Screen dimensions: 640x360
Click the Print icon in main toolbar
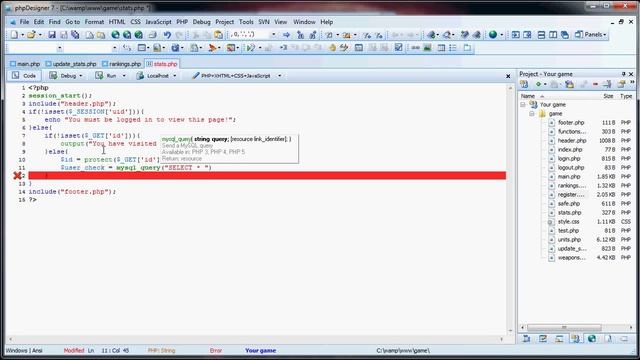click(152, 35)
